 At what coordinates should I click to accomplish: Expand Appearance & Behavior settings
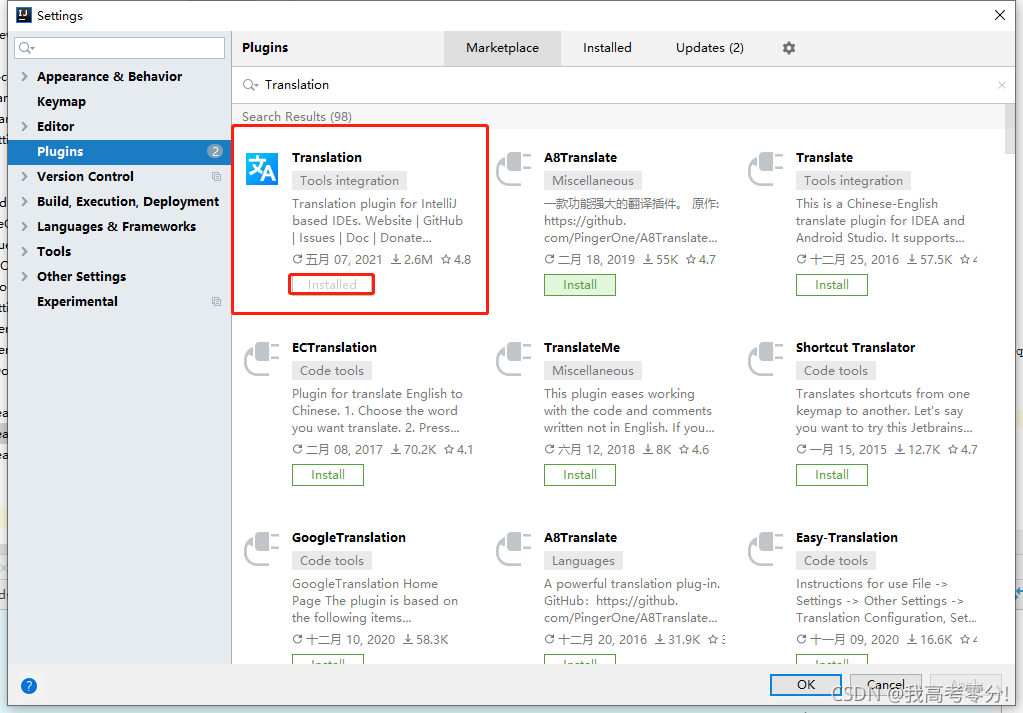click(x=24, y=76)
